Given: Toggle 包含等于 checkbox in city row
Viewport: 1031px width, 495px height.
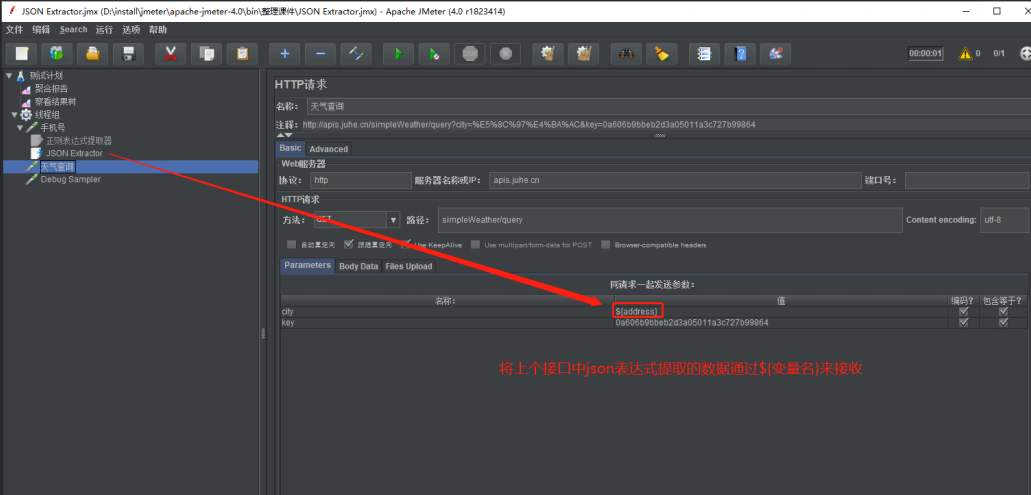Looking at the screenshot, I should tap(1003, 312).
